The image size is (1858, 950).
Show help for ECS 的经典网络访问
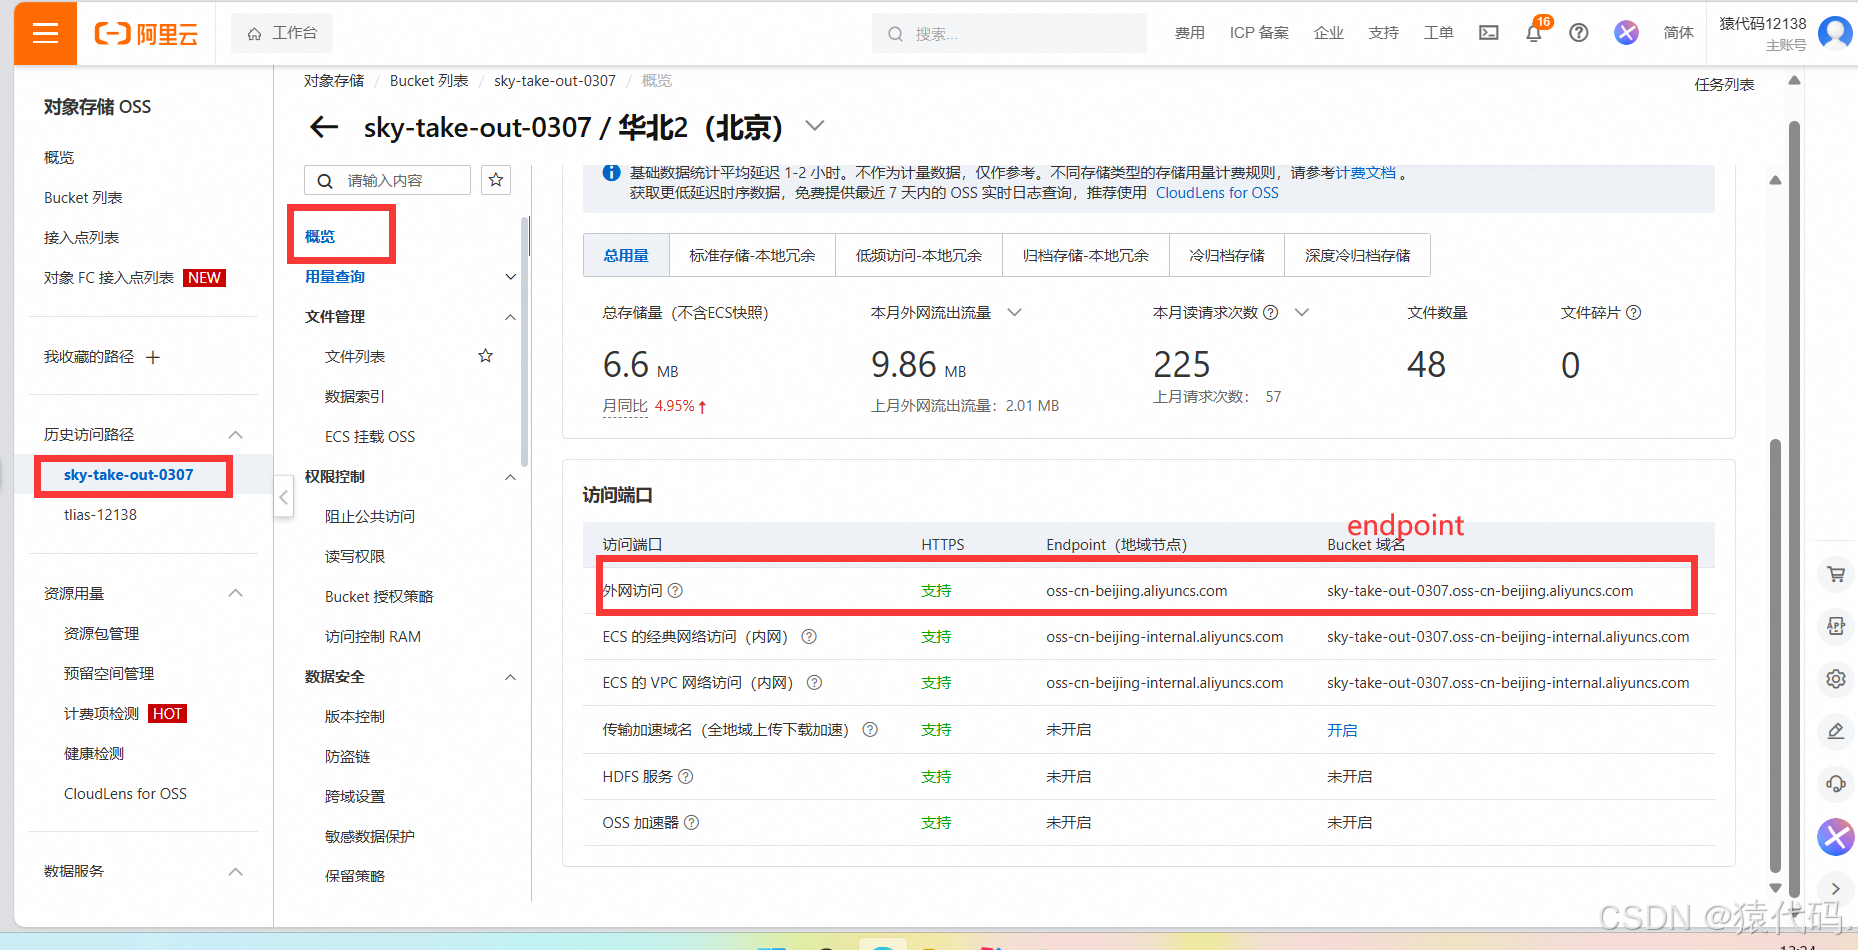pyautogui.click(x=810, y=637)
